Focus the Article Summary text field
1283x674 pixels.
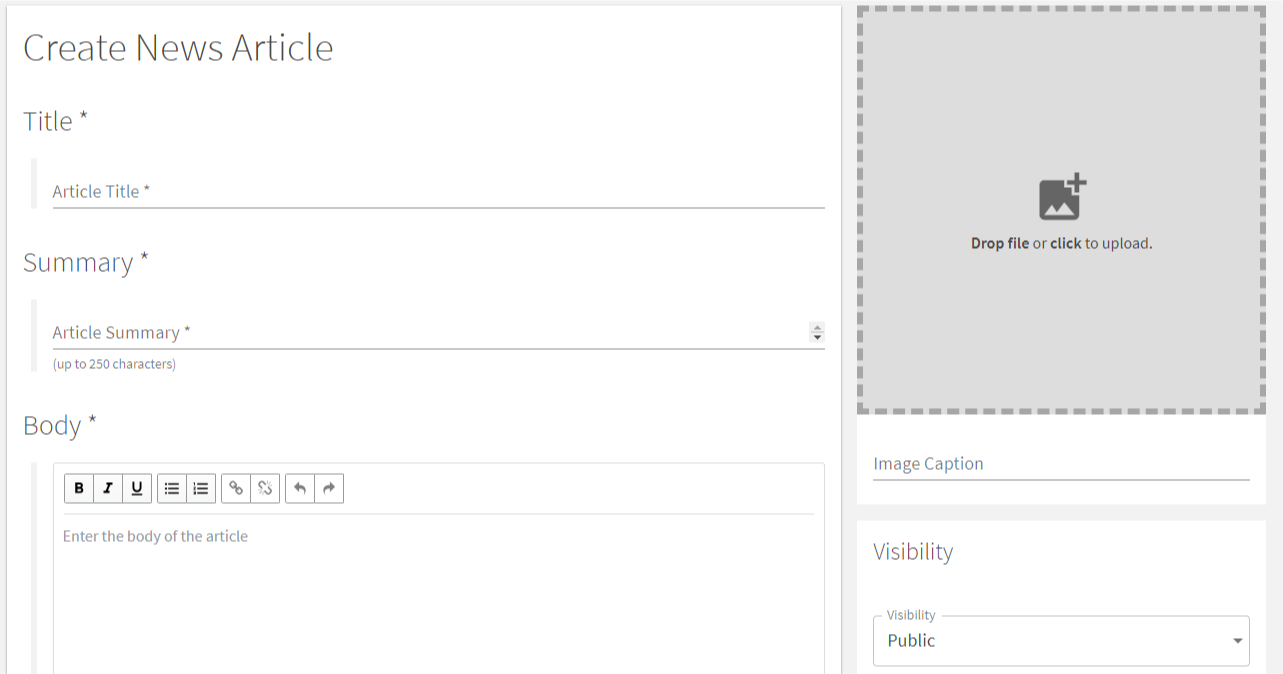430,332
